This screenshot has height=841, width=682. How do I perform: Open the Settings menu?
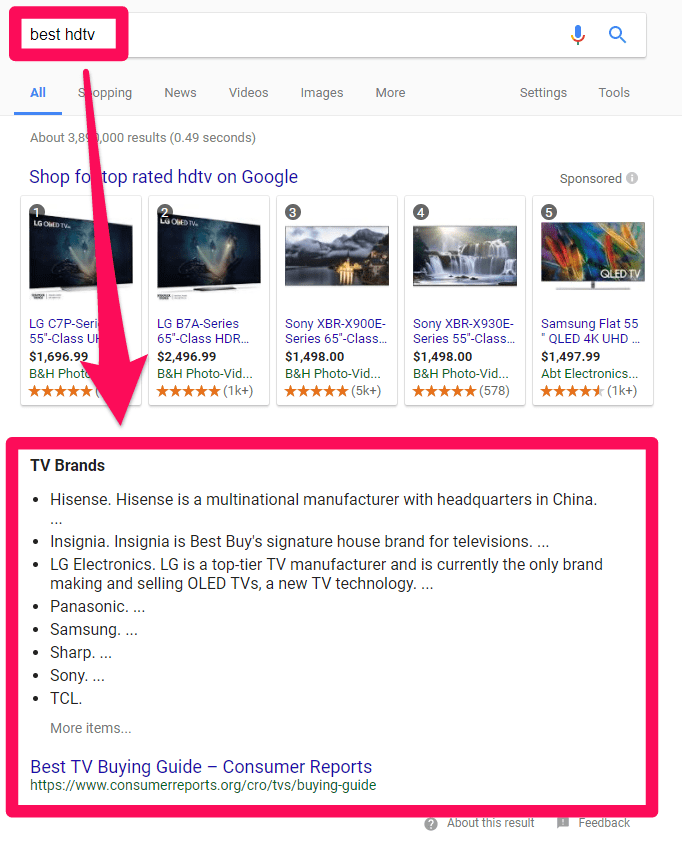tap(543, 93)
